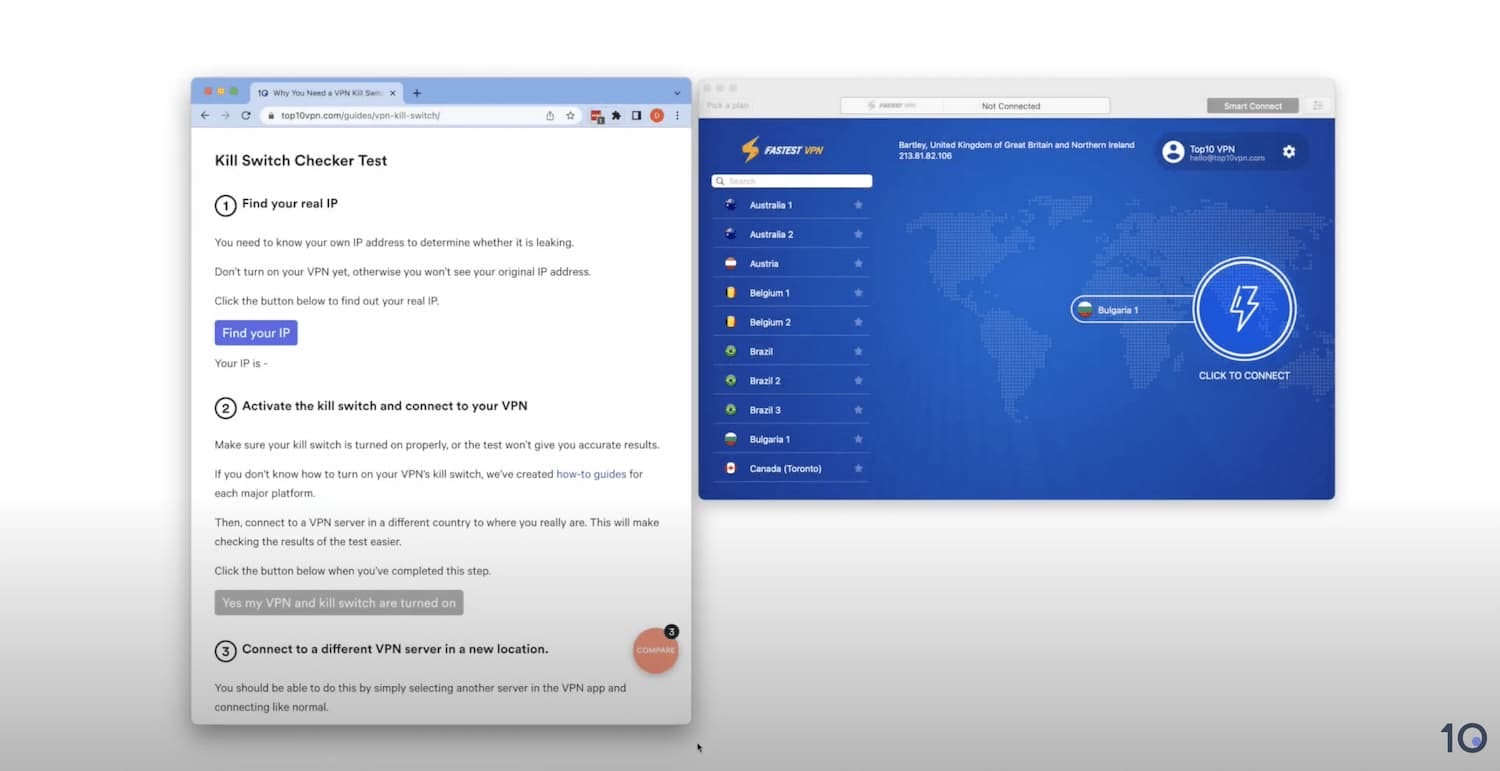Toggle favorite star for Brazil 2
Image resolution: width=1500 pixels, height=771 pixels.
point(858,380)
